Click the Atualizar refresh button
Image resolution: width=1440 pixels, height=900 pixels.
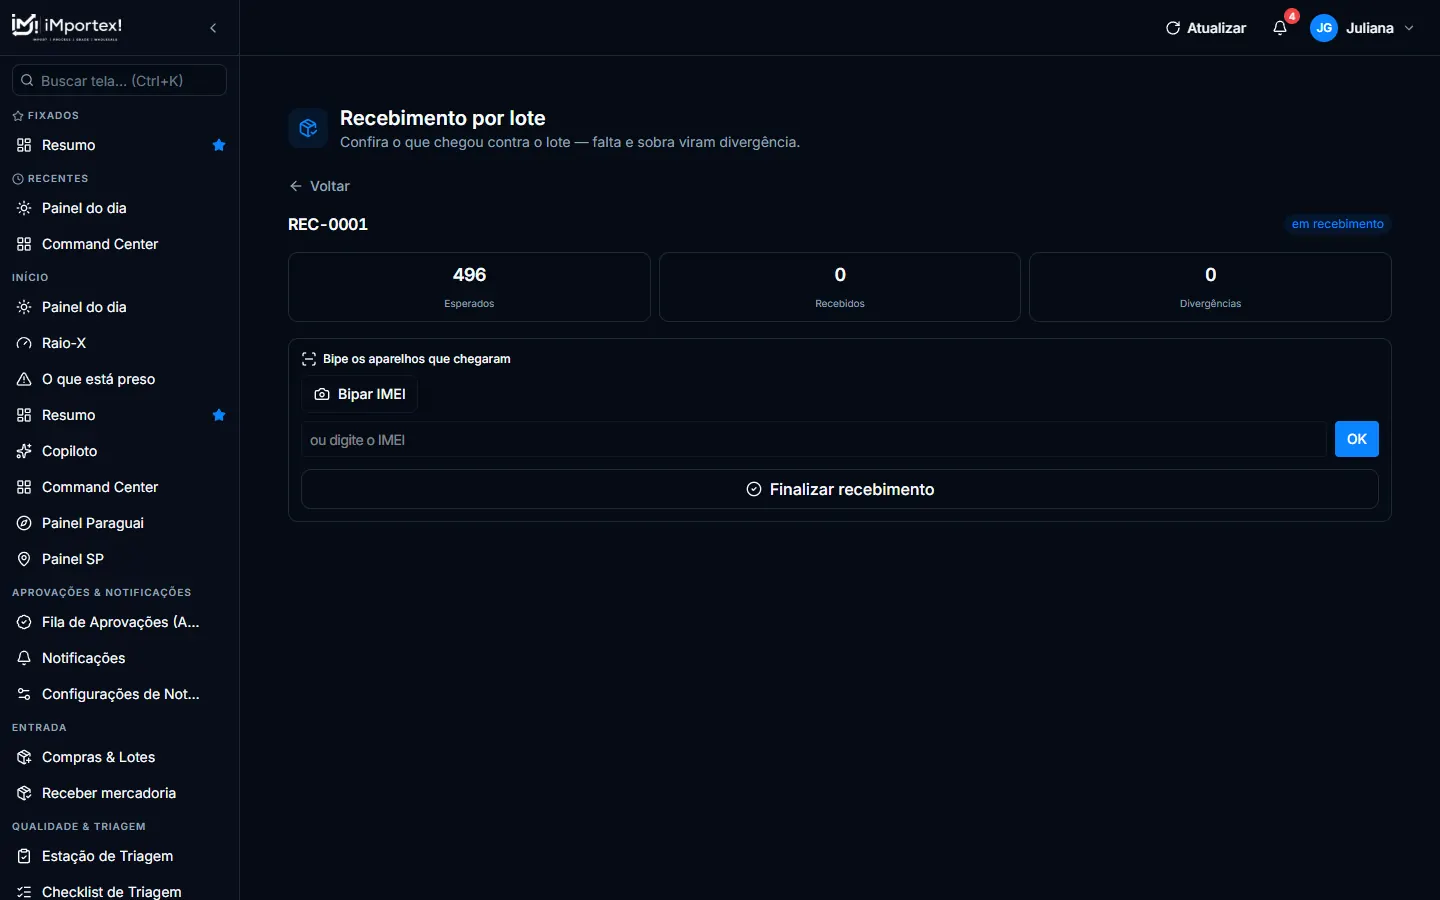1206,28
